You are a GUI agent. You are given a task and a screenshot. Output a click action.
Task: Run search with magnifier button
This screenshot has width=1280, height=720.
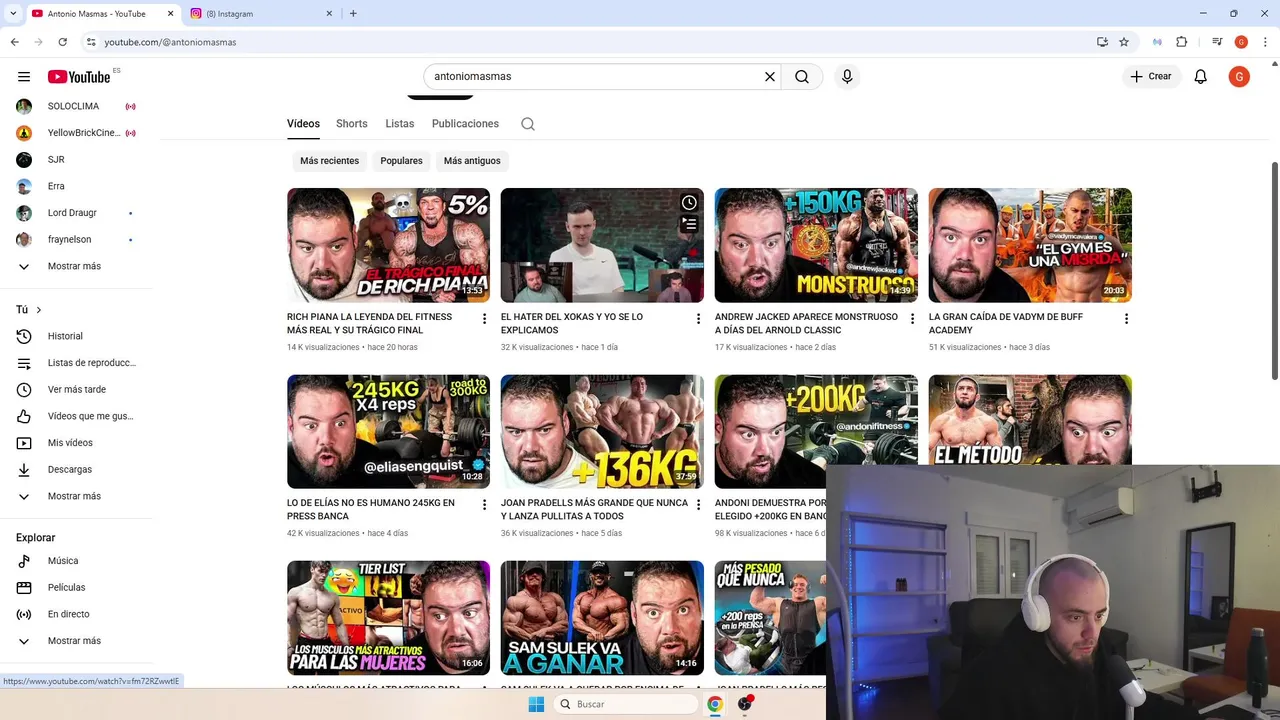[x=802, y=76]
